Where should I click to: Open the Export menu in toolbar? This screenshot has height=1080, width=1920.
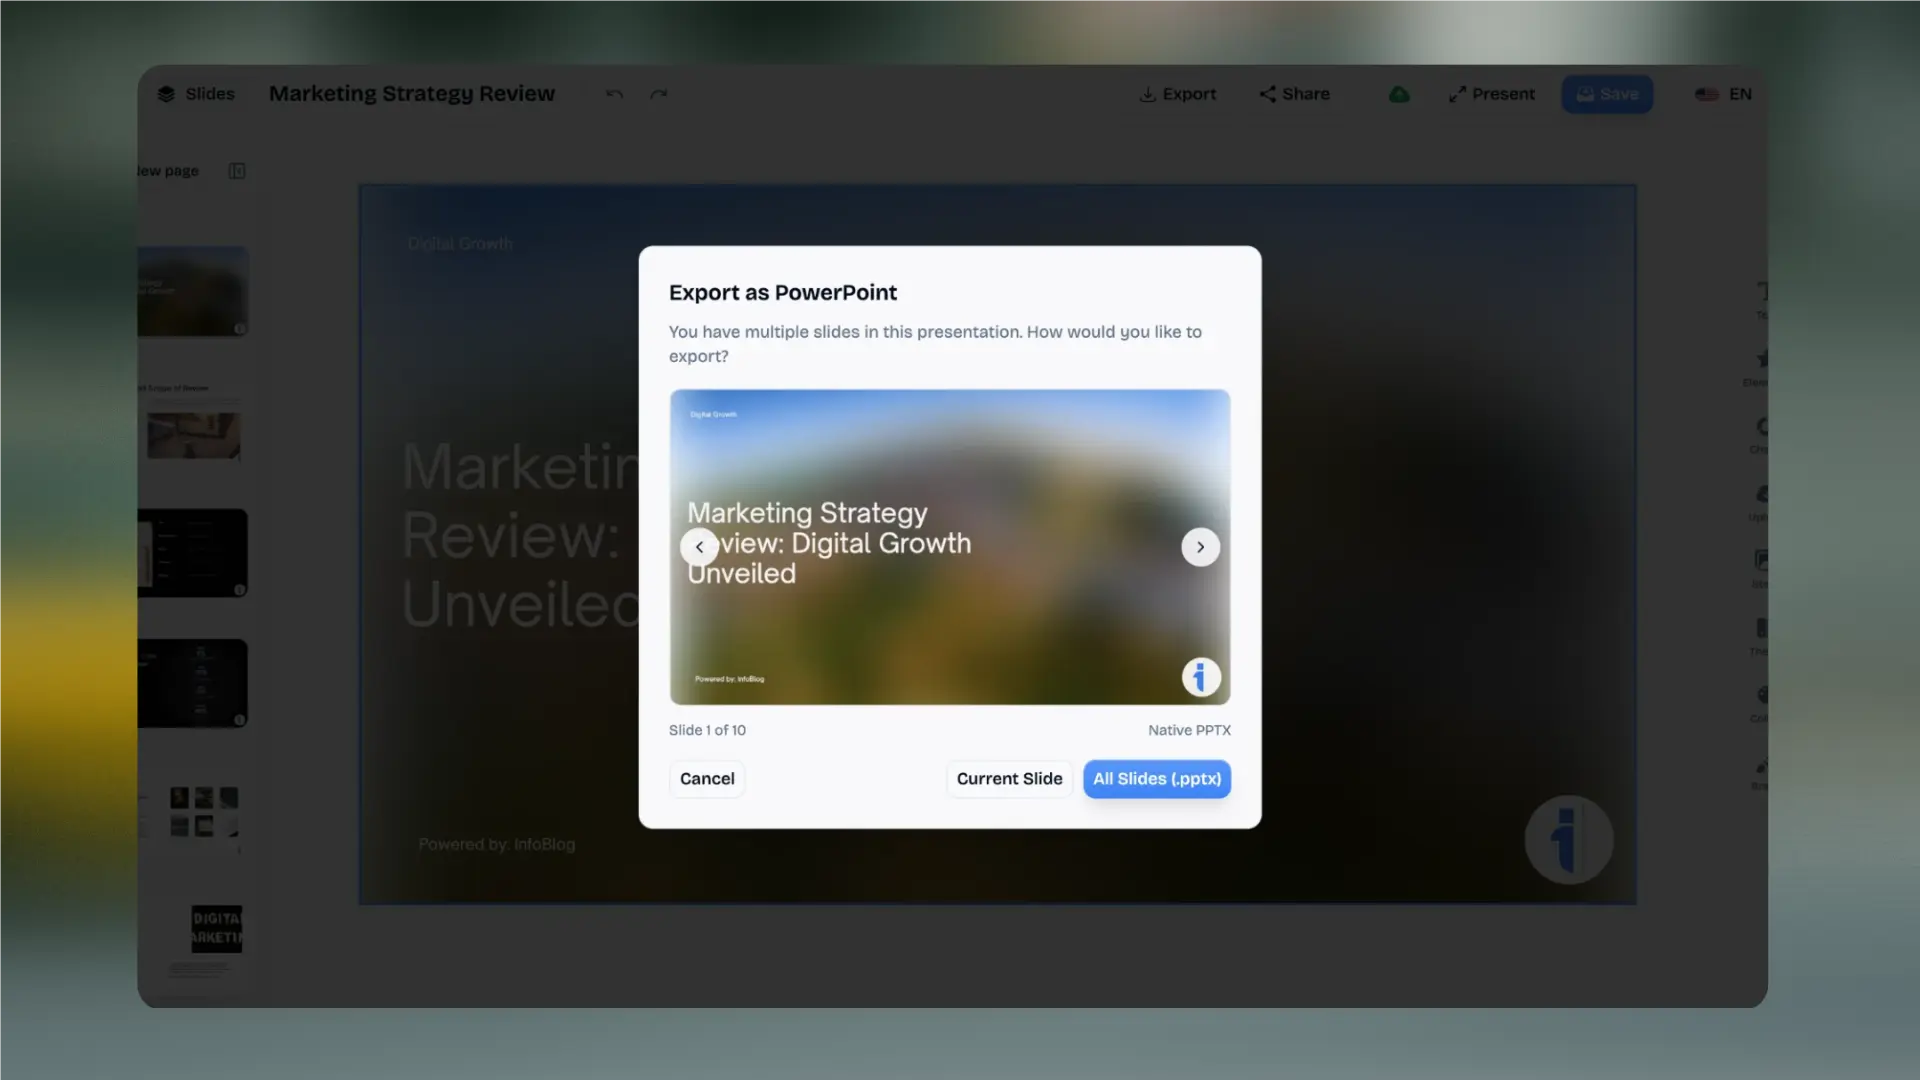click(1178, 94)
